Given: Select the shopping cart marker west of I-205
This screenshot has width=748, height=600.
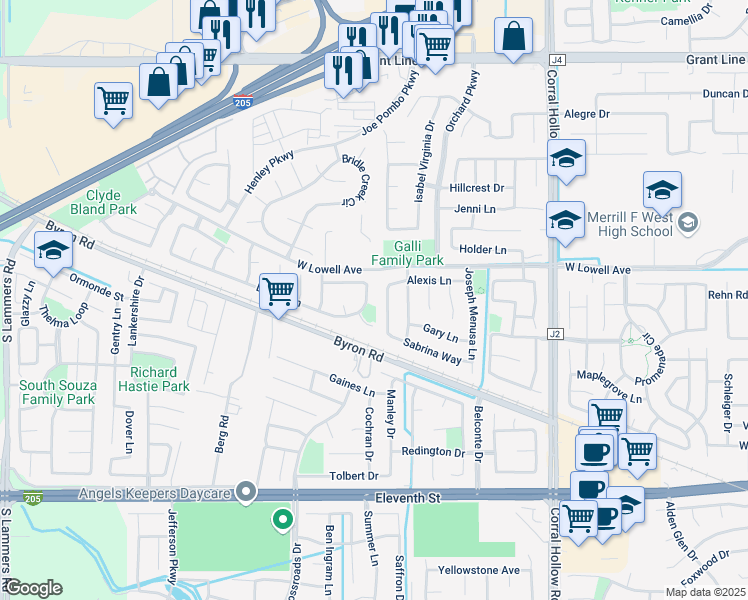Looking at the screenshot, I should tap(114, 102).
